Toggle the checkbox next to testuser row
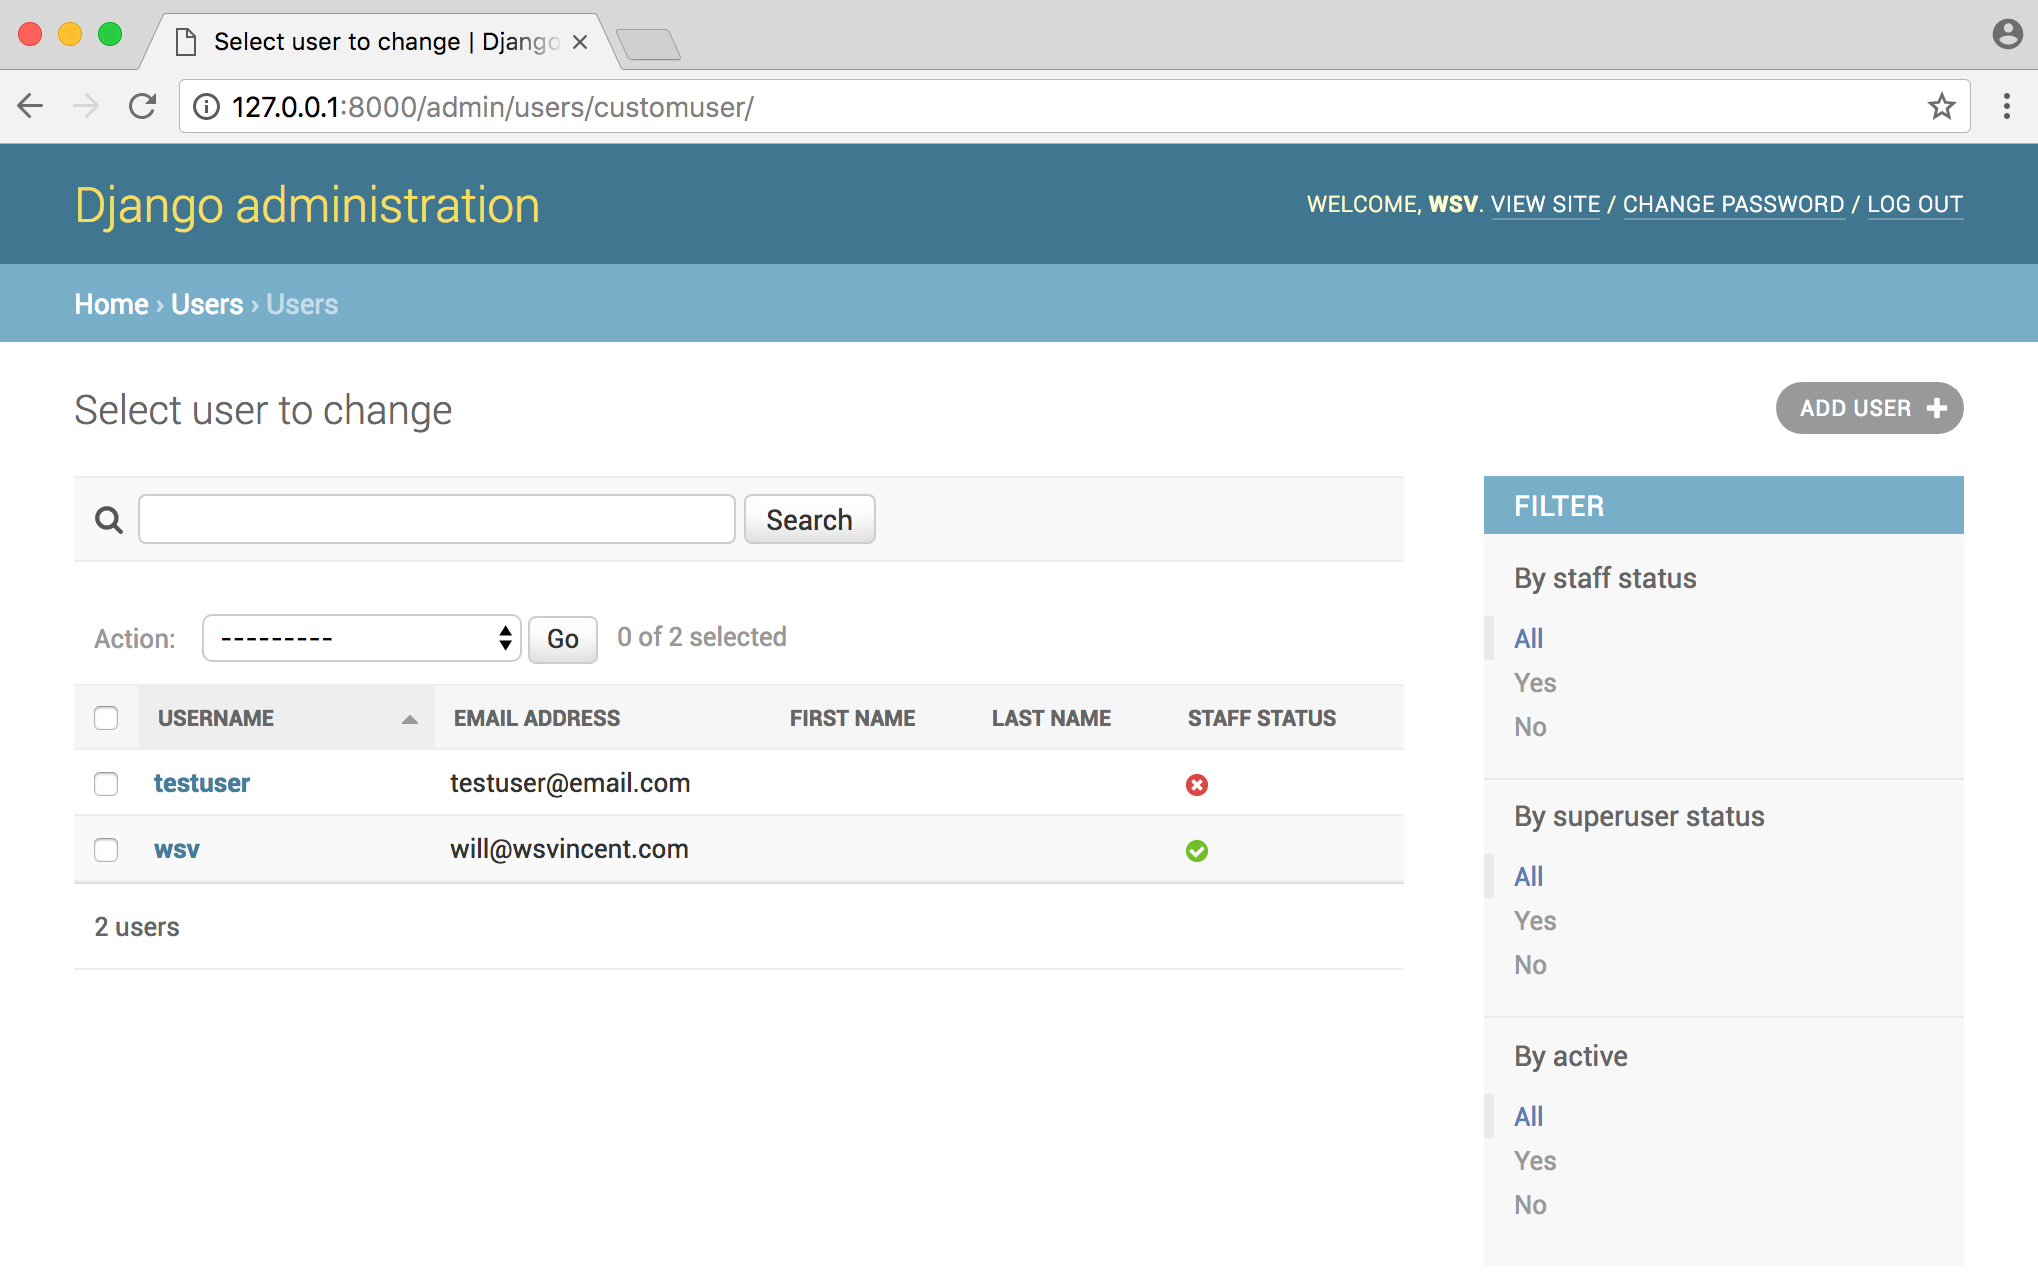 point(105,783)
